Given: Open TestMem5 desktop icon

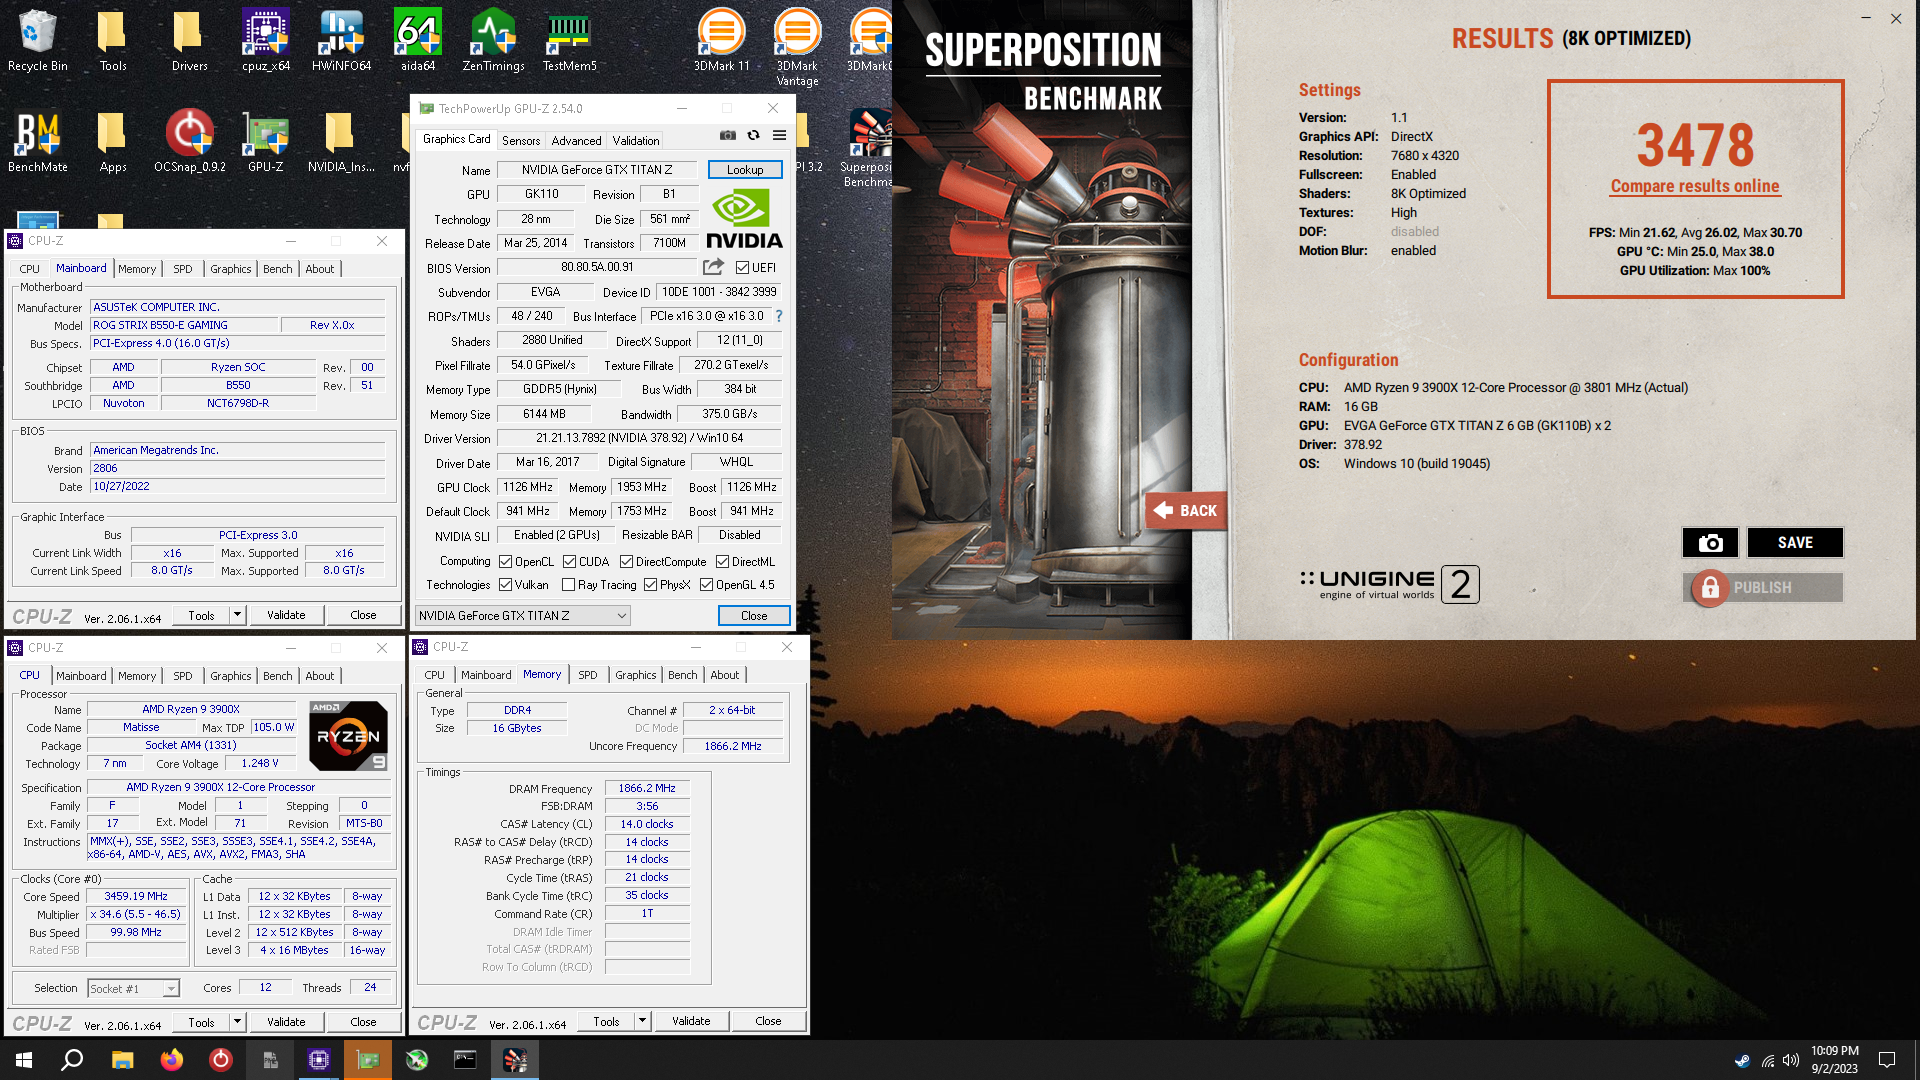Looking at the screenshot, I should pyautogui.click(x=569, y=40).
